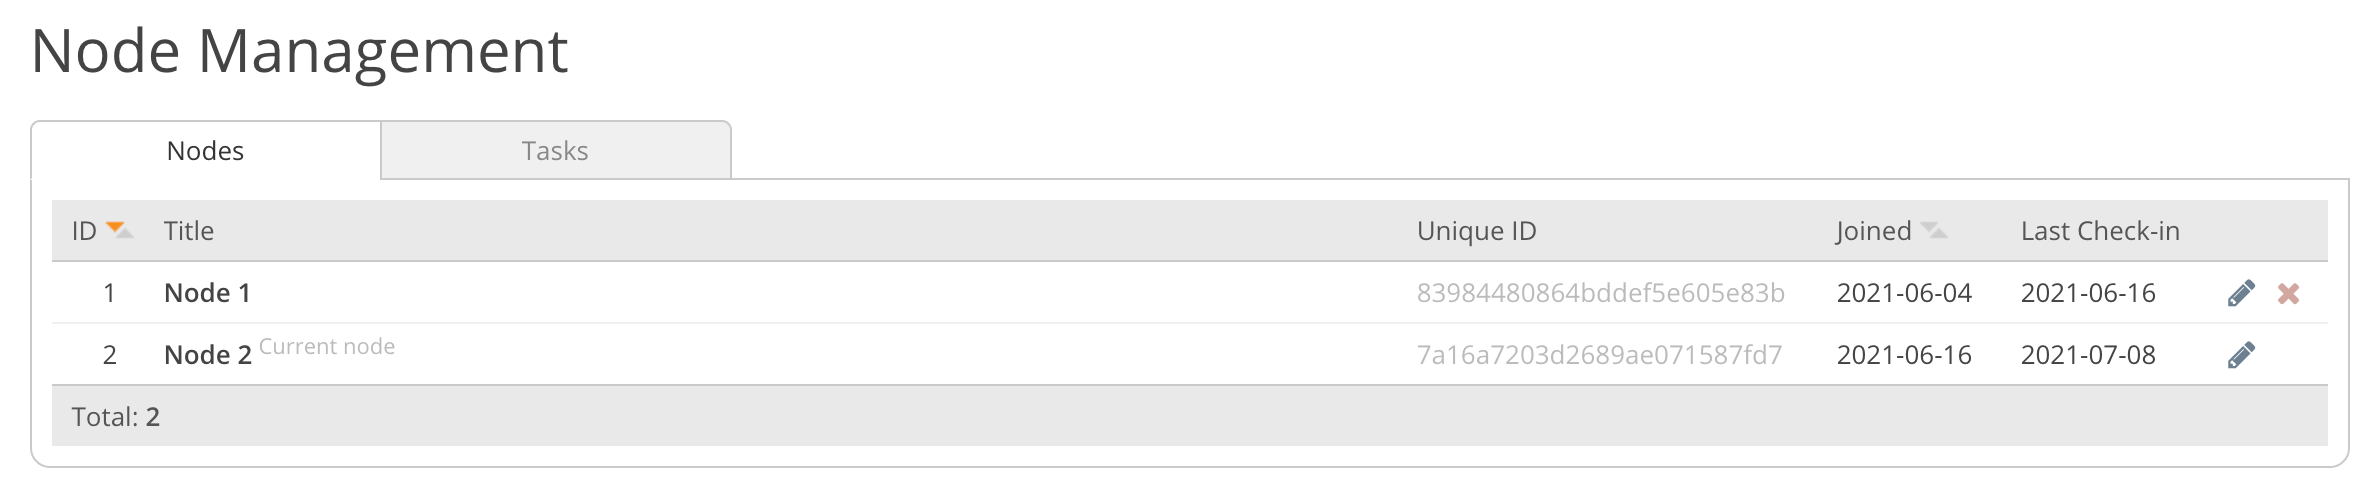2358x484 pixels.
Task: Click Node 2's joined date
Action: coord(1904,355)
